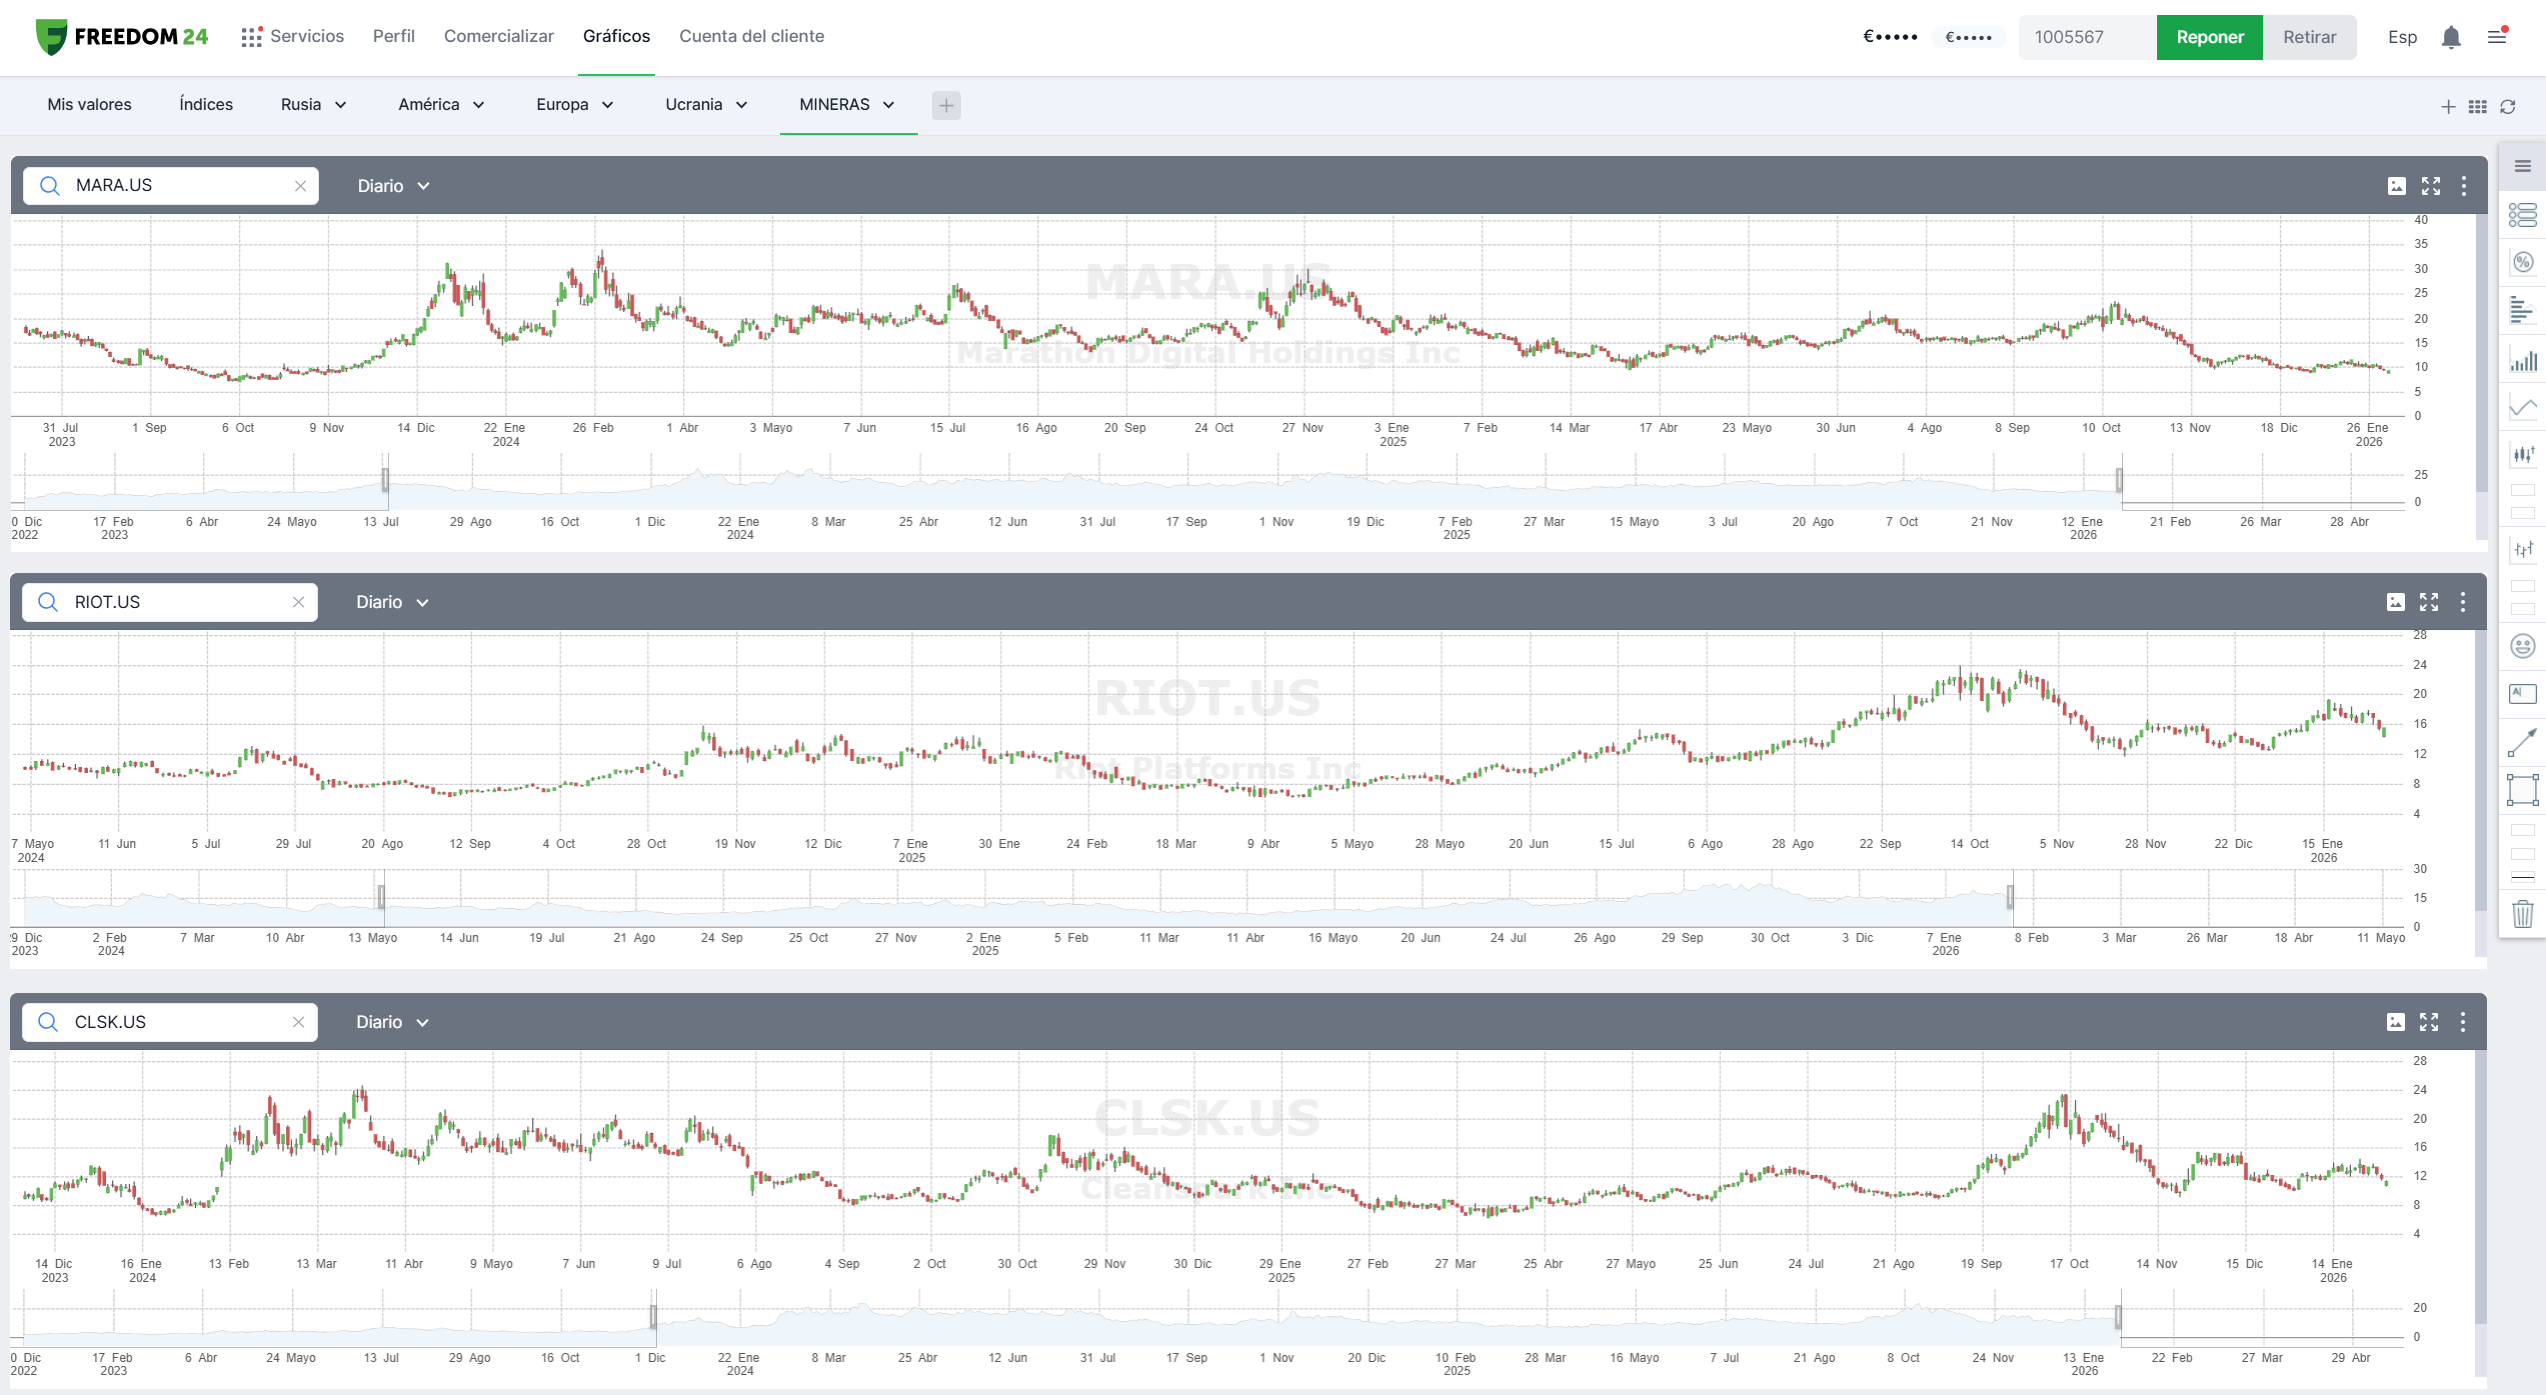Click the notifications bell icon
This screenshot has width=2546, height=1395.
[2450, 37]
